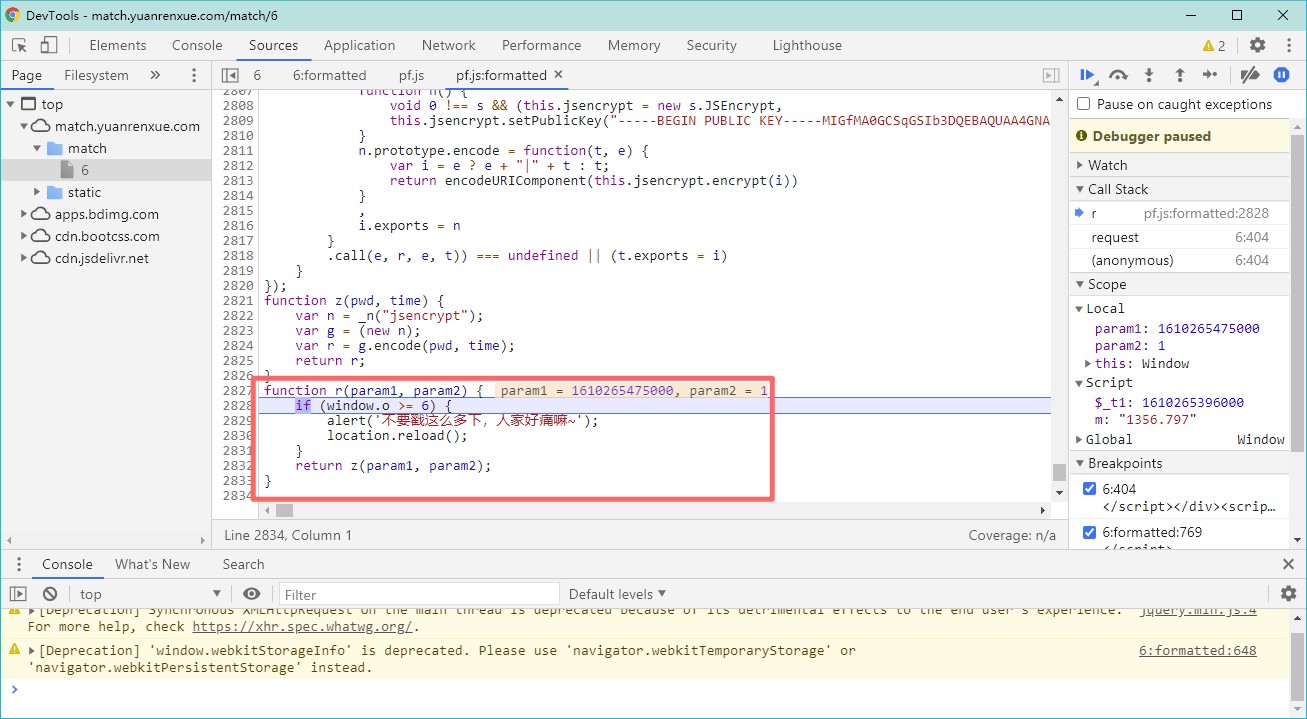This screenshot has width=1307, height=719.
Task: Collapse the match folder
Action: pos(38,148)
